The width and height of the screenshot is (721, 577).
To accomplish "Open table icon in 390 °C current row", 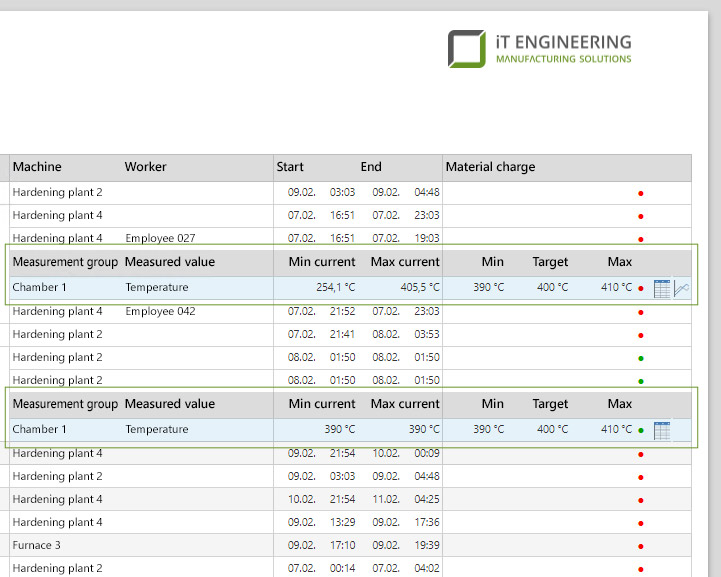I will click(661, 430).
